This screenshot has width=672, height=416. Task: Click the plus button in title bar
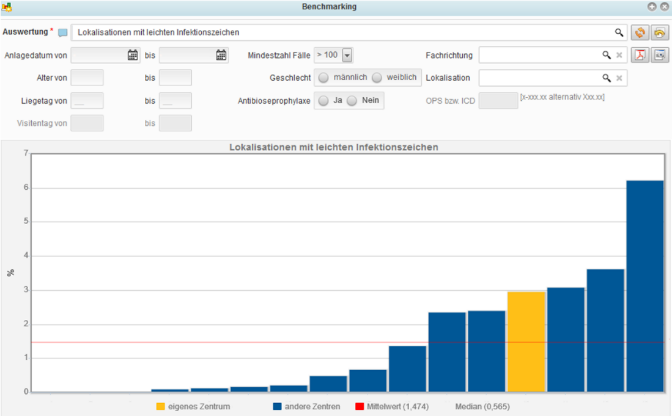(x=652, y=6)
